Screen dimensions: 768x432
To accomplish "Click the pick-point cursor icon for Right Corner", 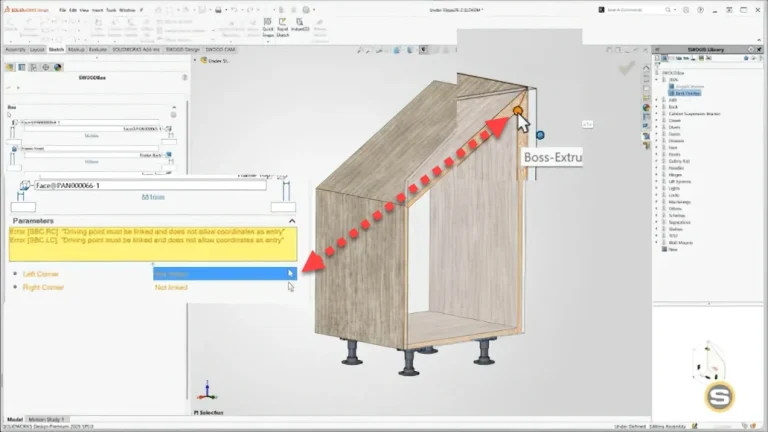I will [x=291, y=287].
